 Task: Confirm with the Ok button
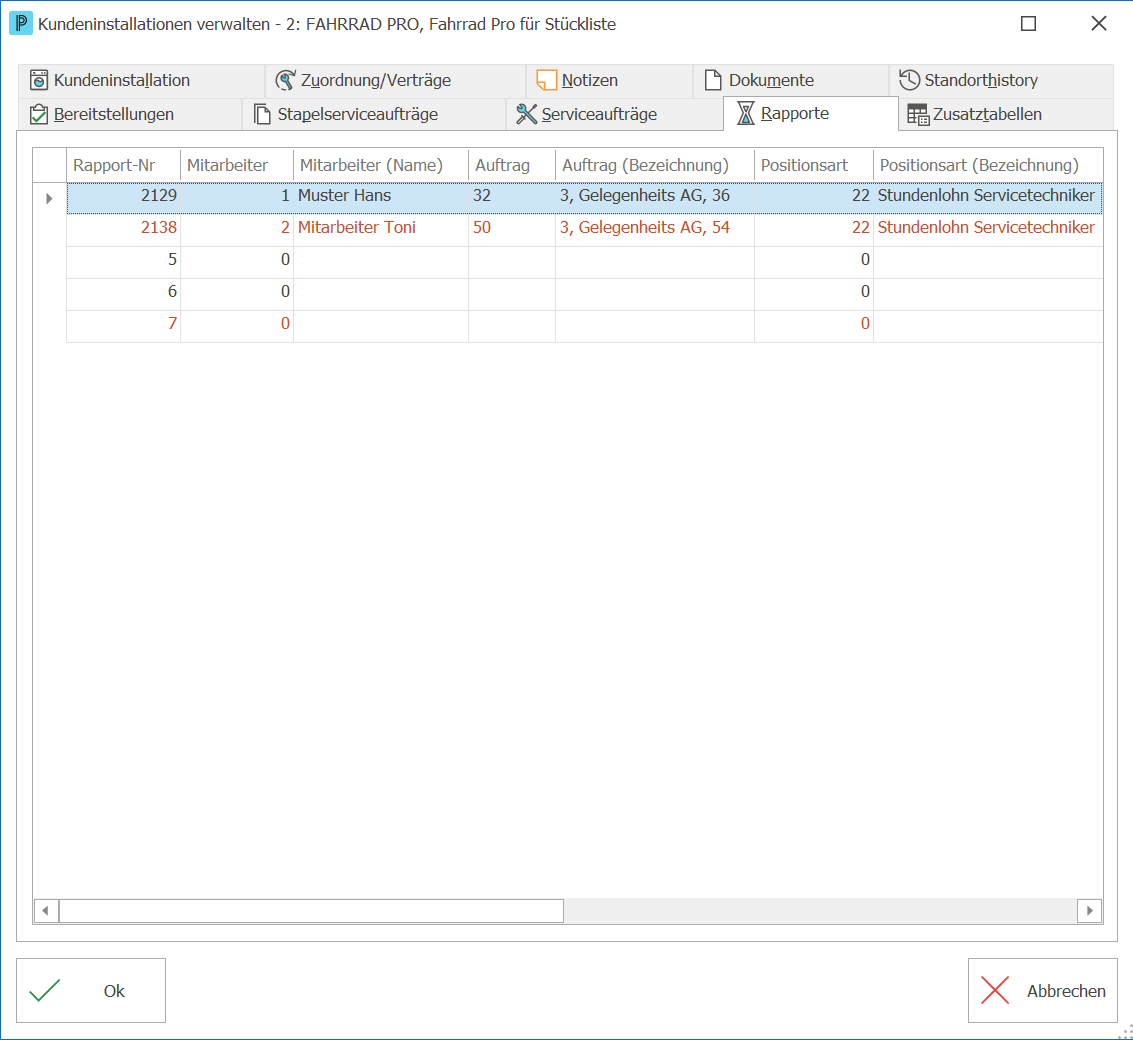point(91,990)
